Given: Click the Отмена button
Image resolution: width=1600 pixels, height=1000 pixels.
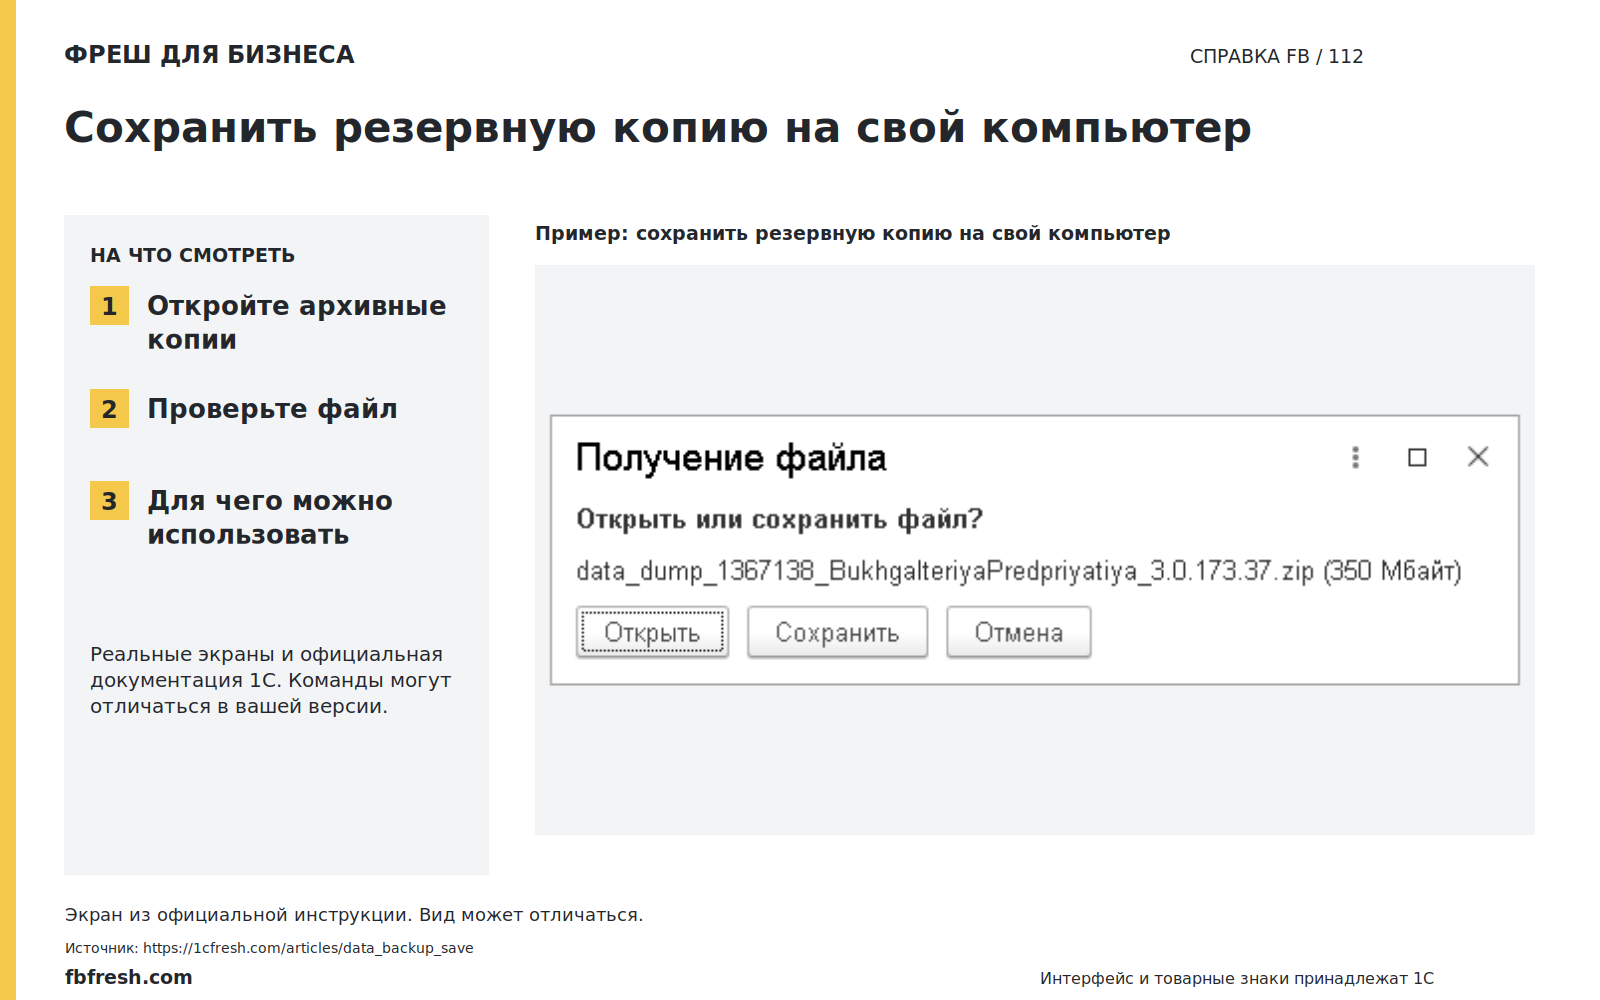Looking at the screenshot, I should click(x=1019, y=632).
